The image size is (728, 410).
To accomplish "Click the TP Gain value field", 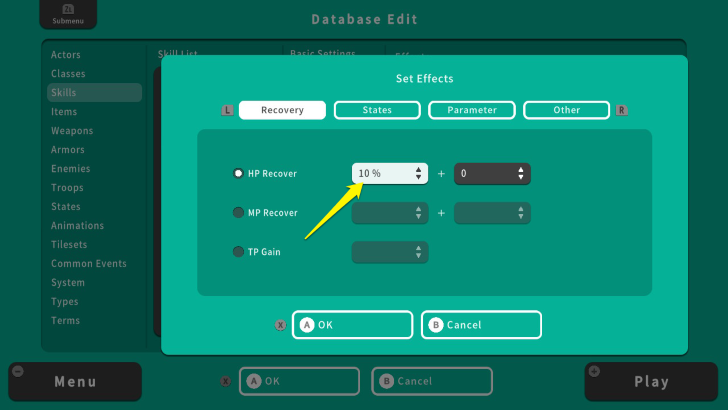I will [390, 252].
